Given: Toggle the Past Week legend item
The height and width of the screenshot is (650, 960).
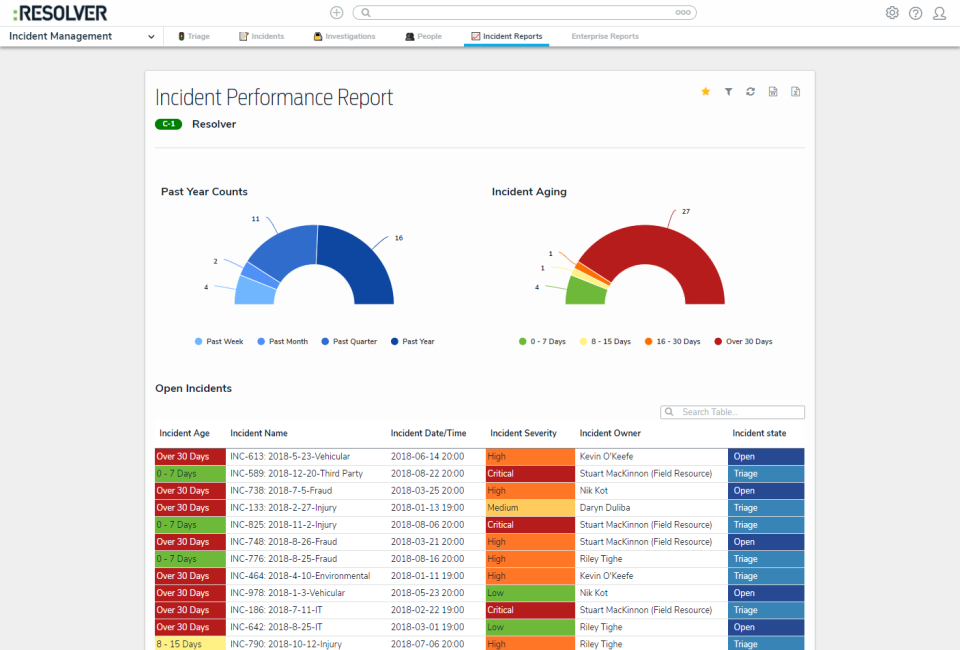Looking at the screenshot, I should pyautogui.click(x=219, y=342).
